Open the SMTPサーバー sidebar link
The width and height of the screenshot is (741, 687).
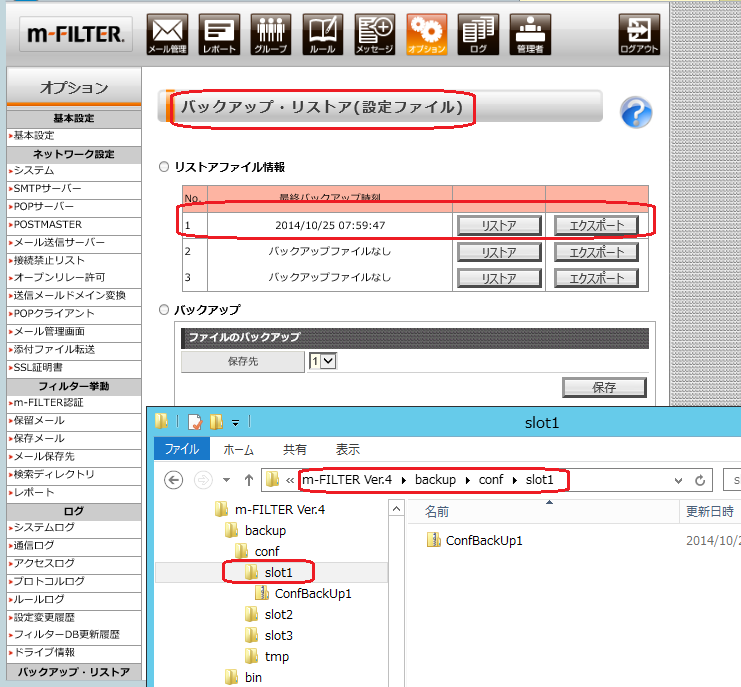(48, 188)
